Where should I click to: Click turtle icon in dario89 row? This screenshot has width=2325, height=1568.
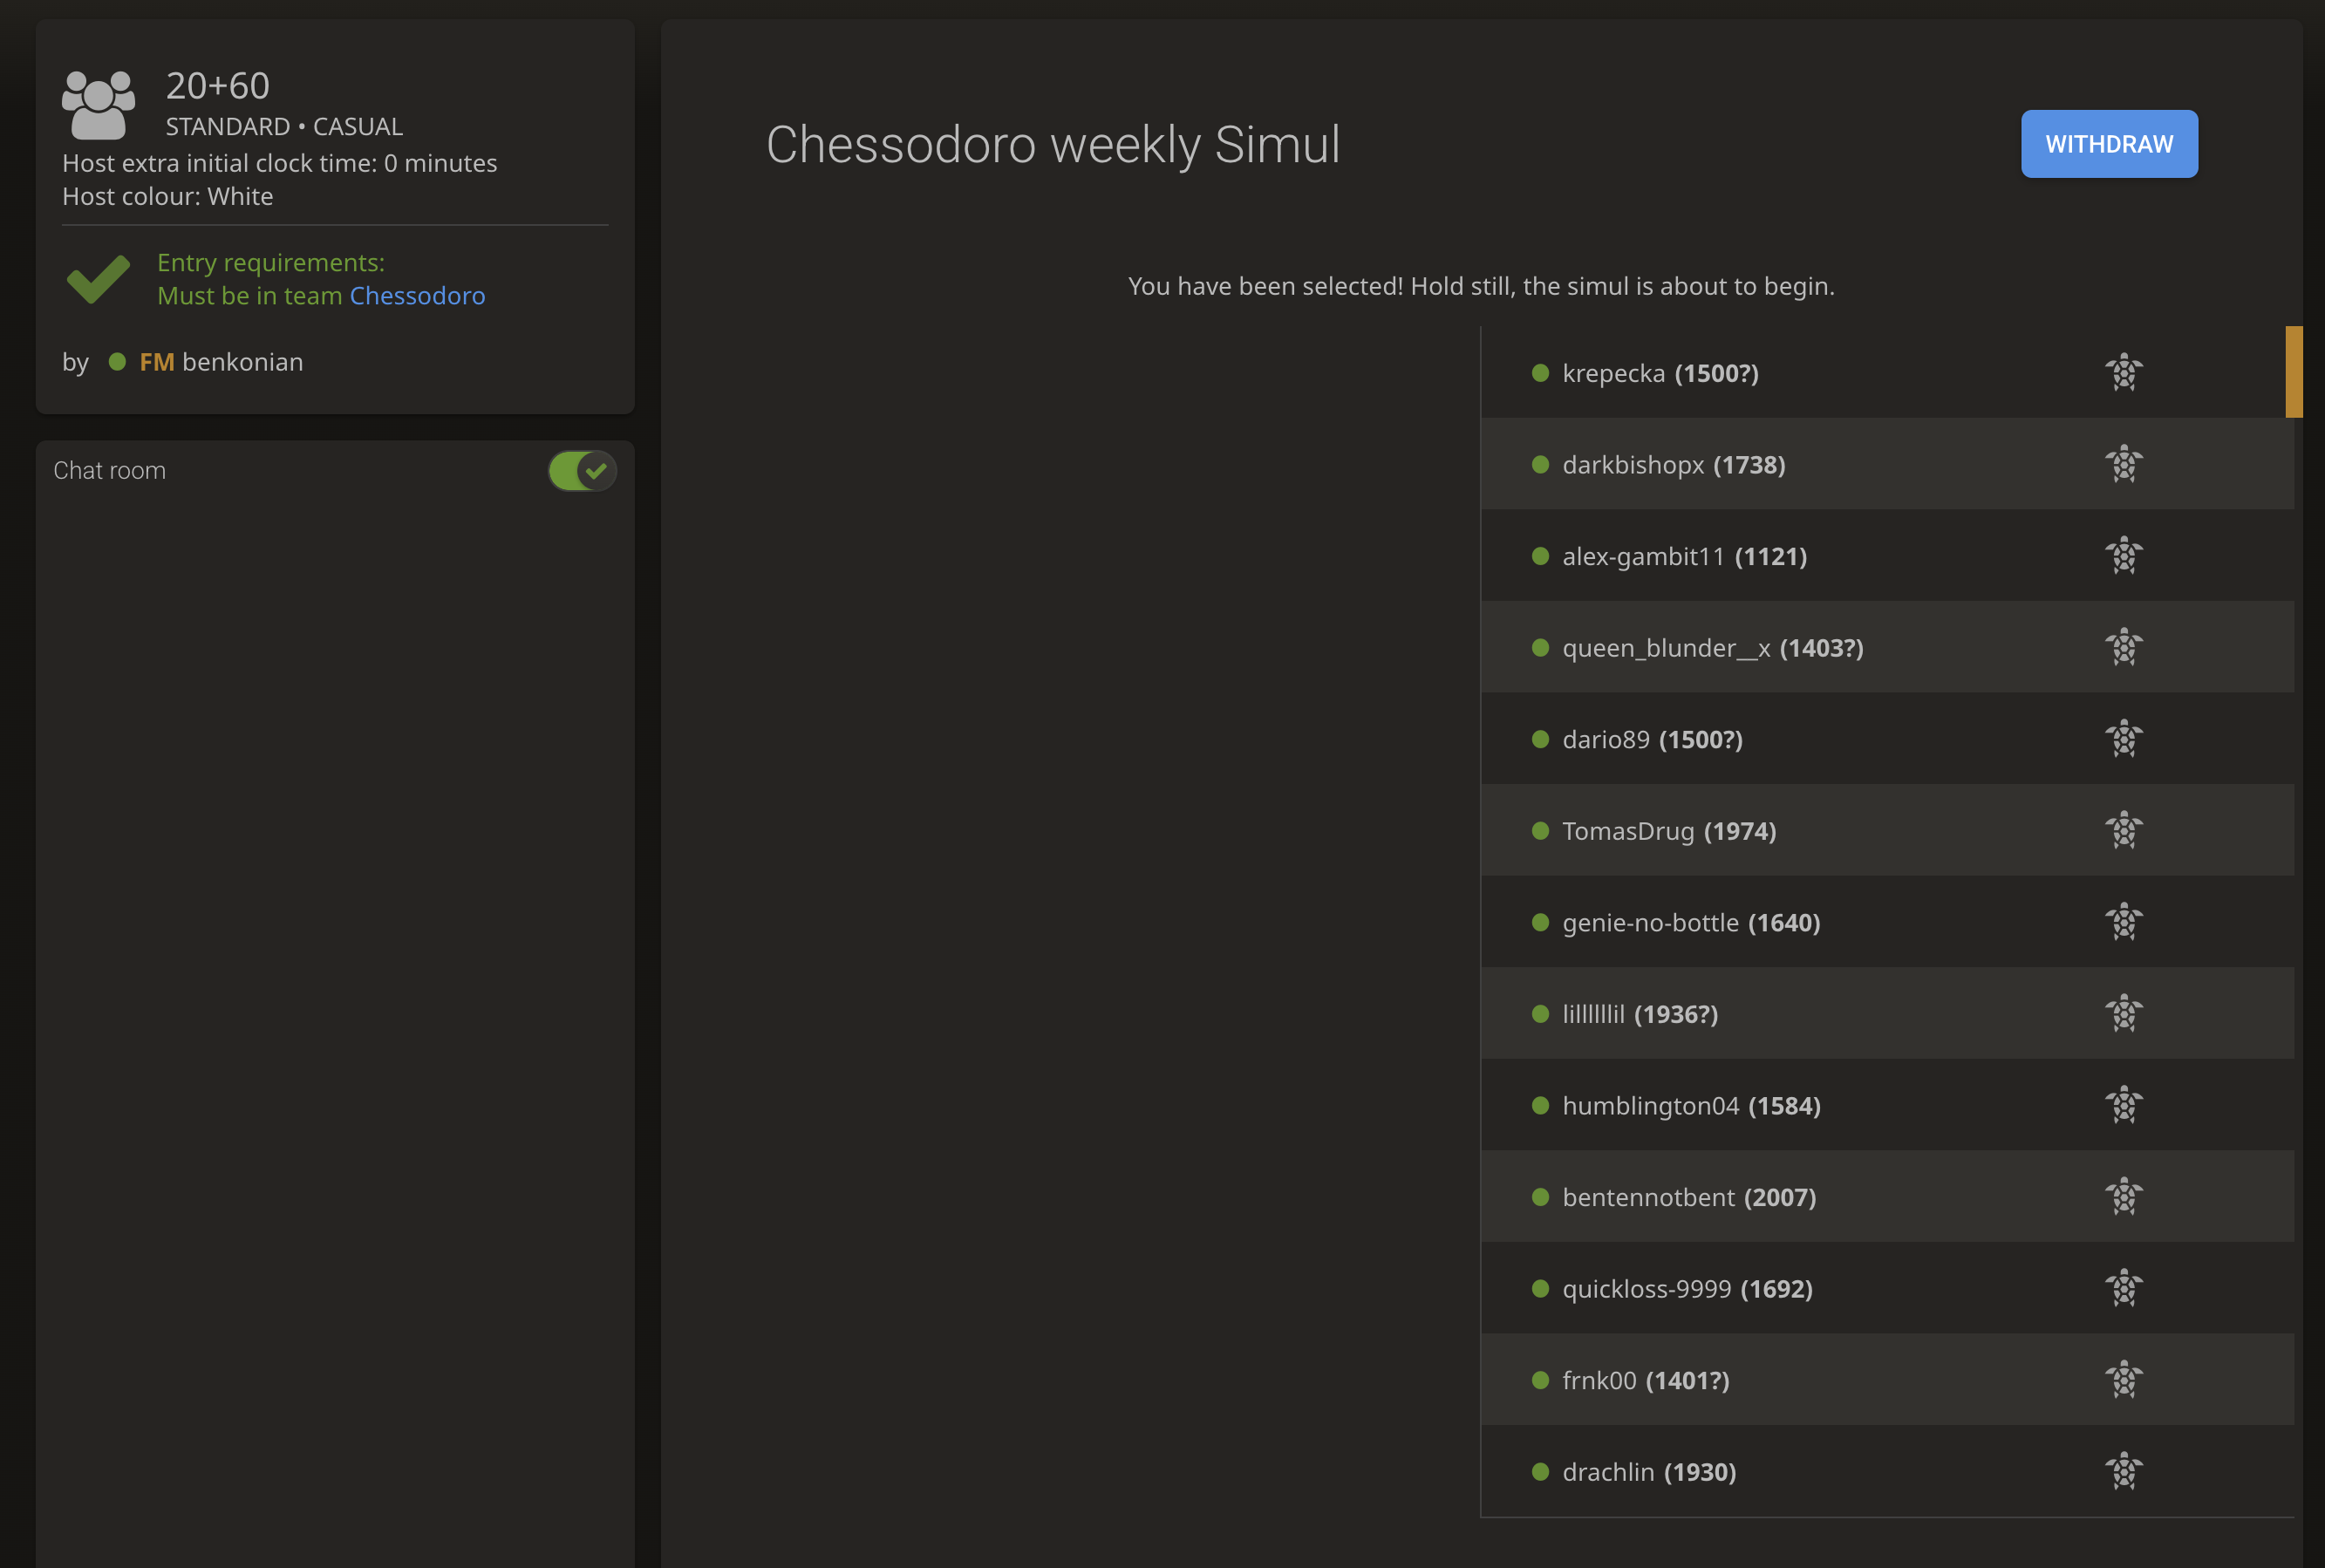point(2123,739)
